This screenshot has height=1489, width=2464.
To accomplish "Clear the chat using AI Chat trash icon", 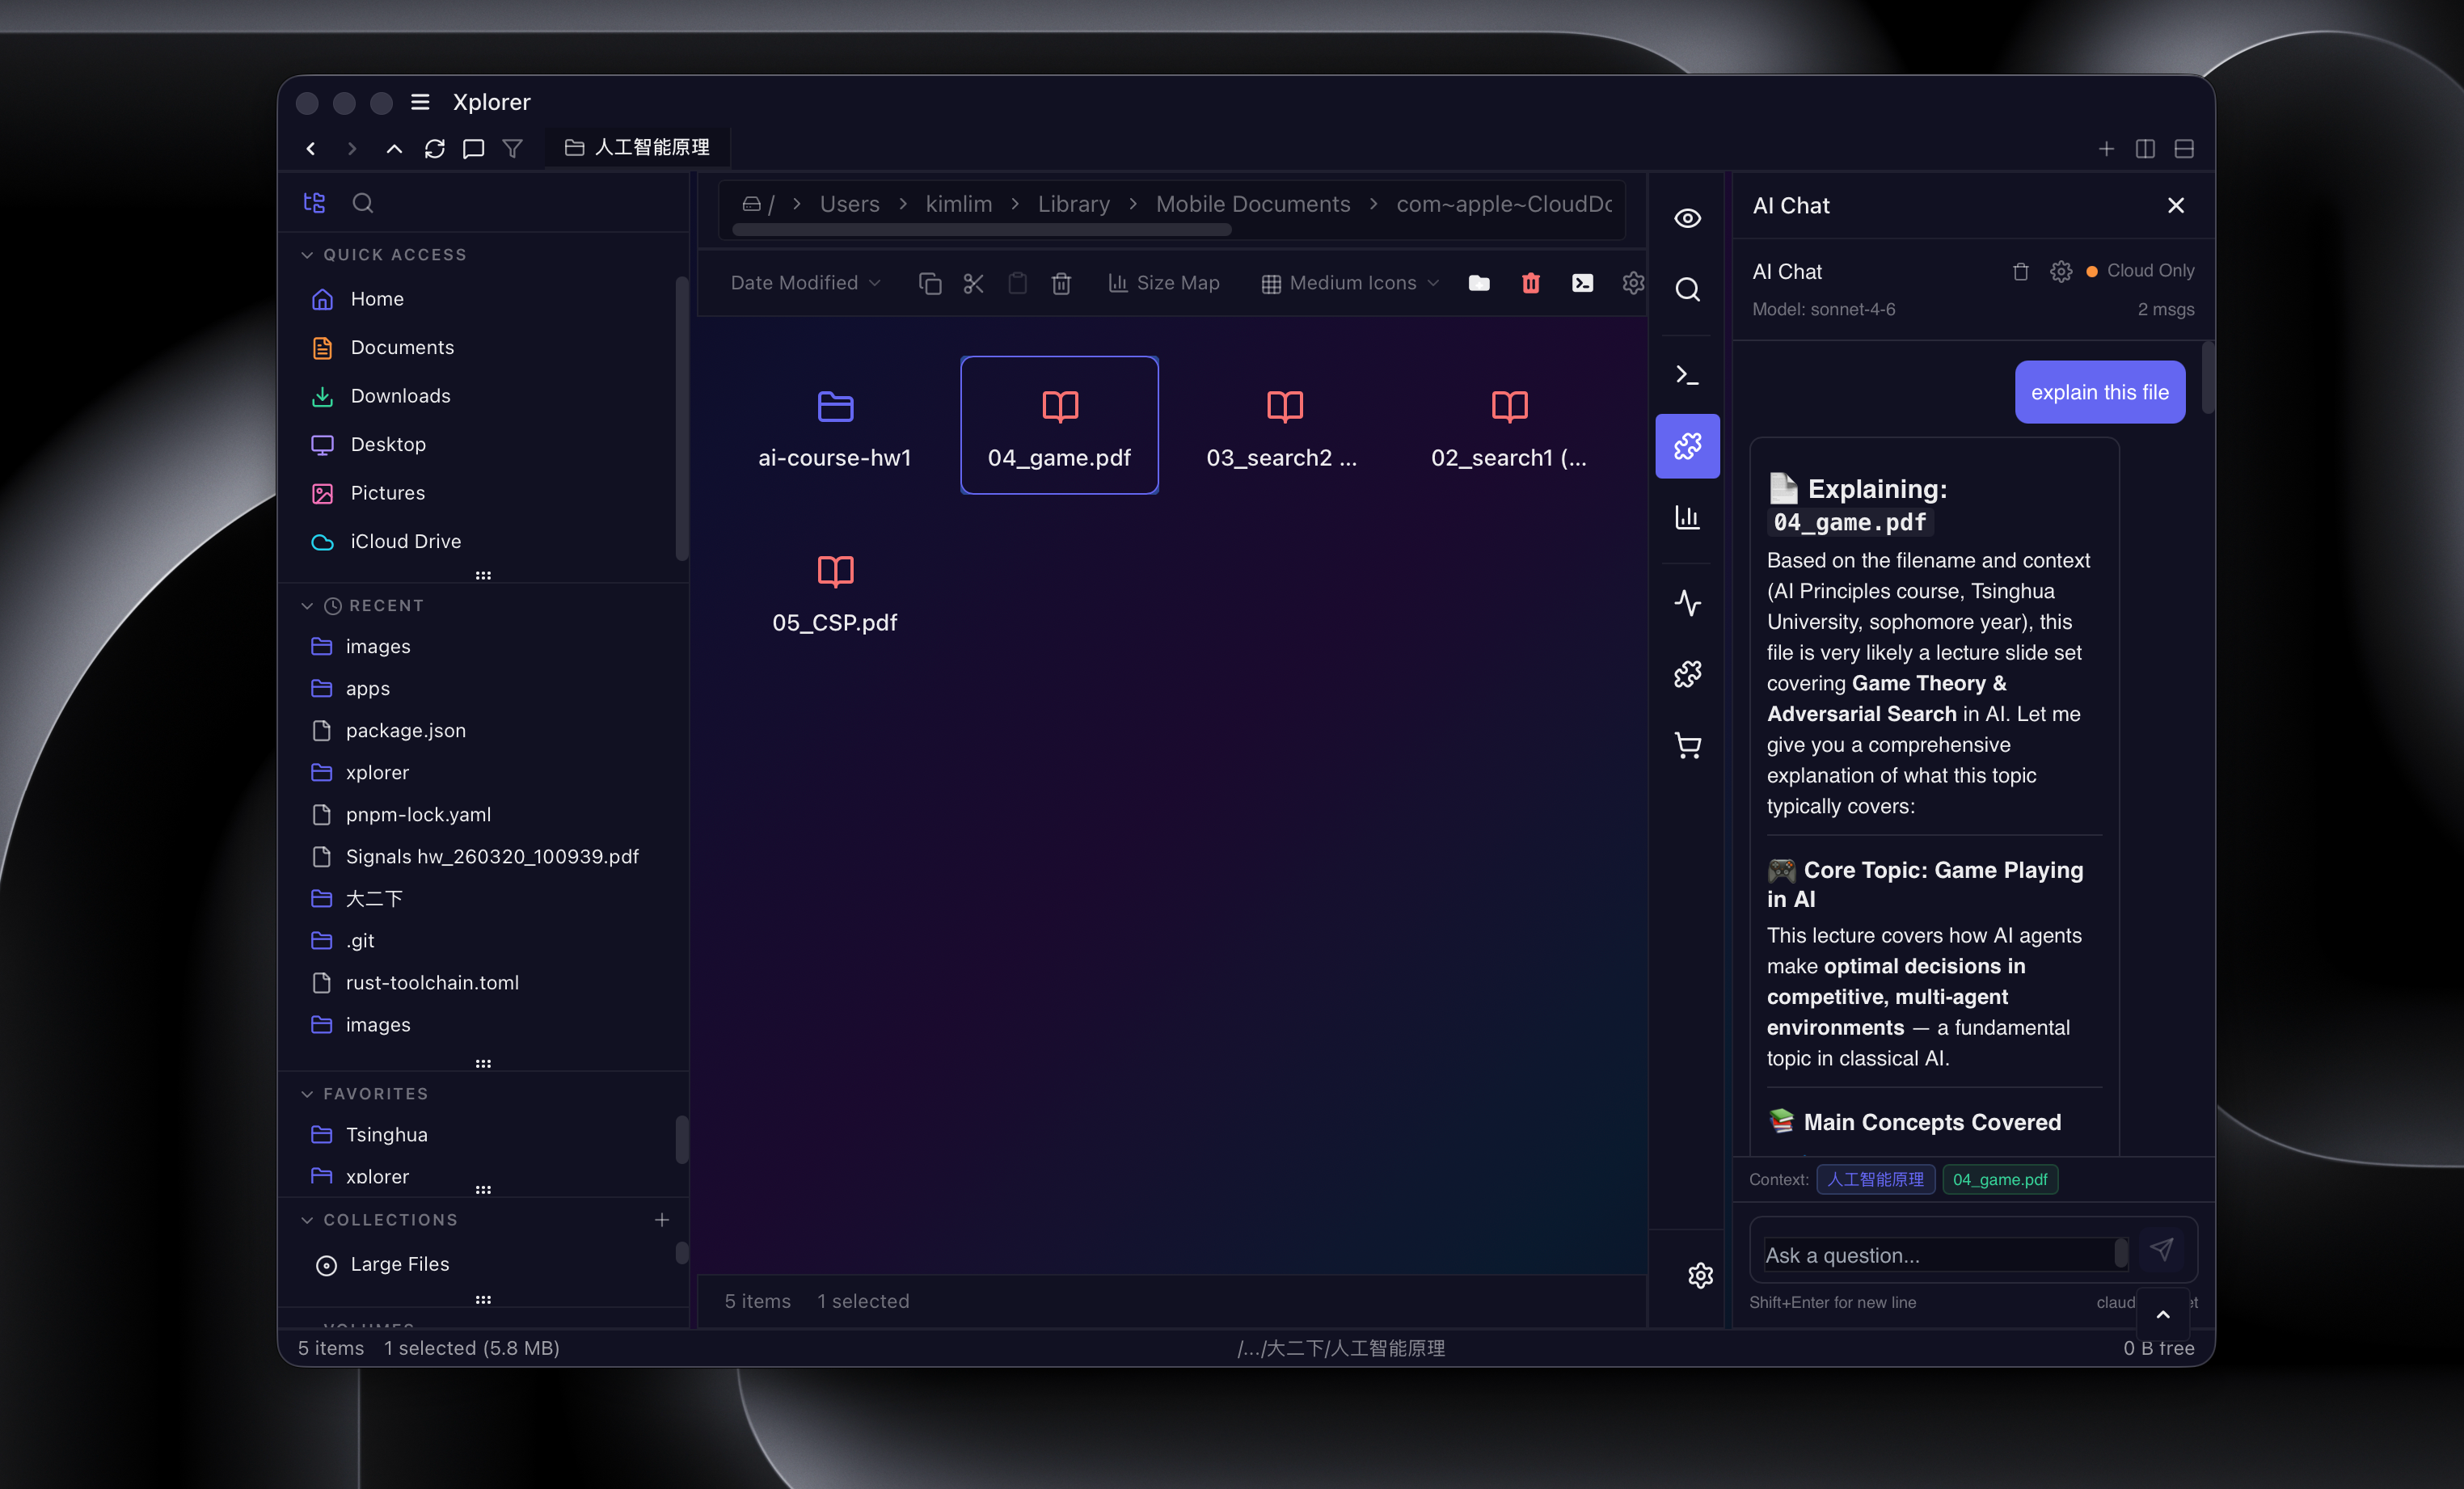I will pyautogui.click(x=2020, y=272).
